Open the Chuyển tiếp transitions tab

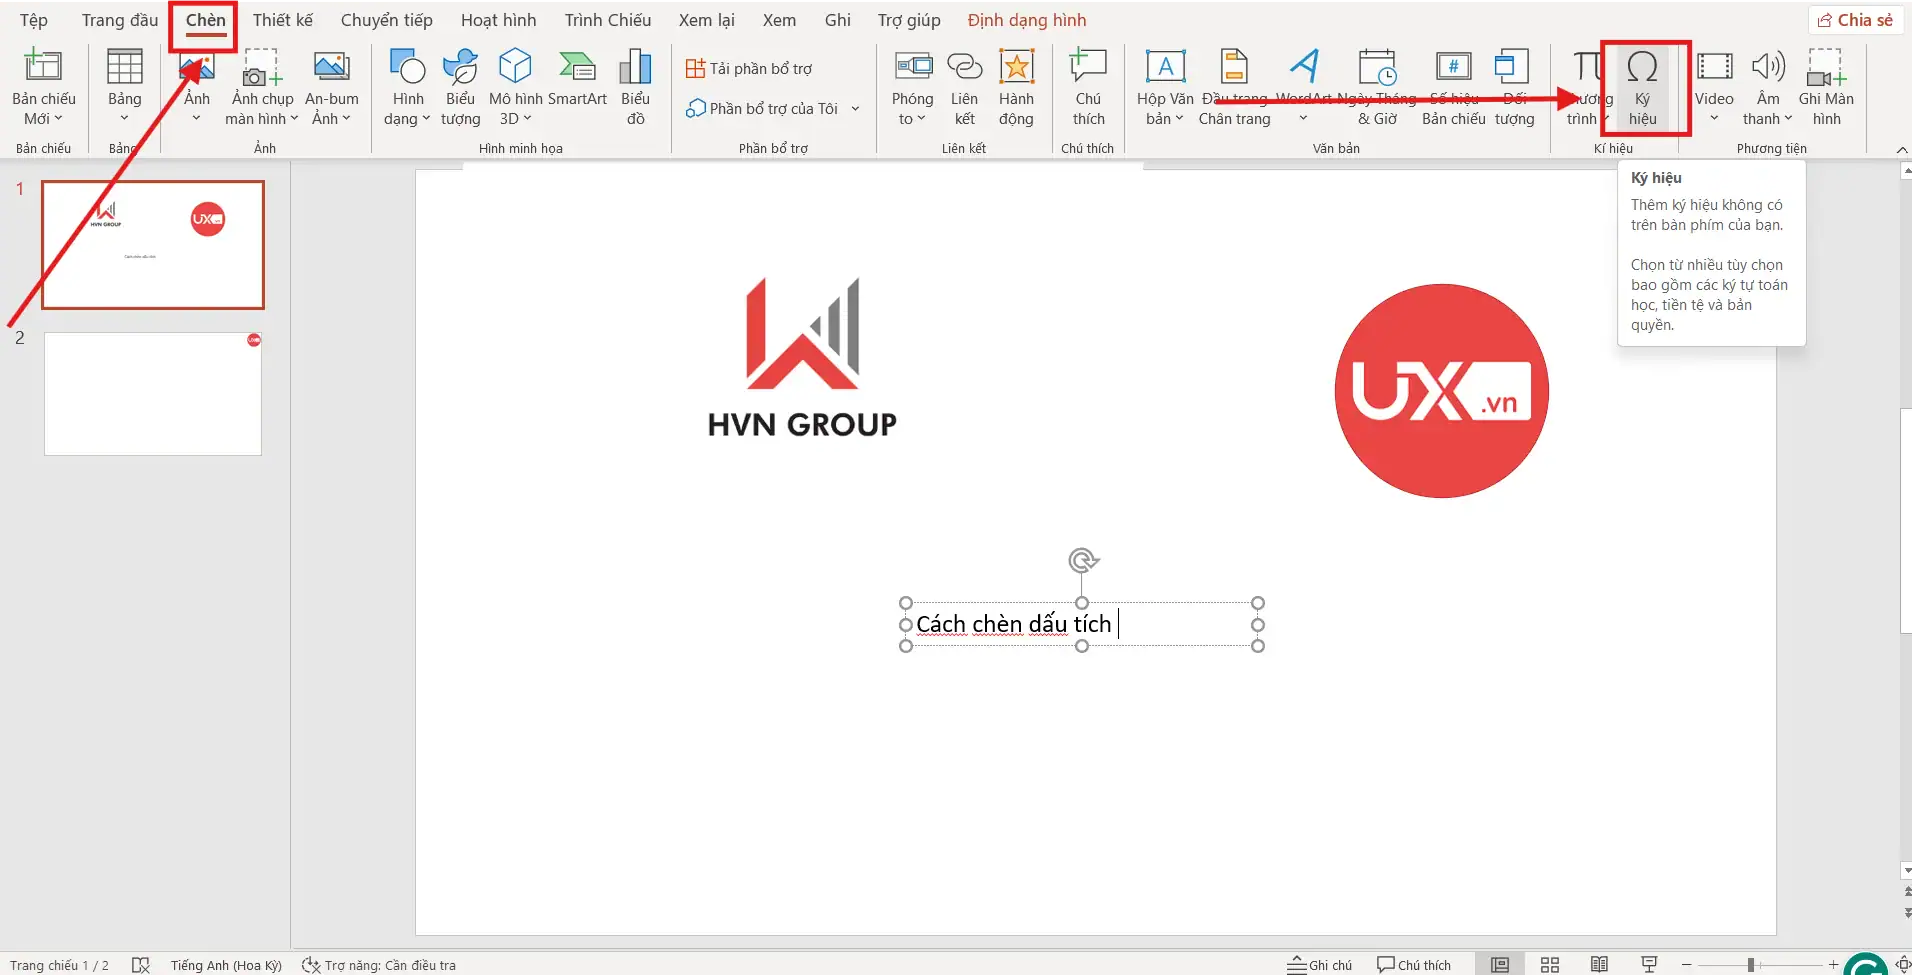pyautogui.click(x=387, y=20)
